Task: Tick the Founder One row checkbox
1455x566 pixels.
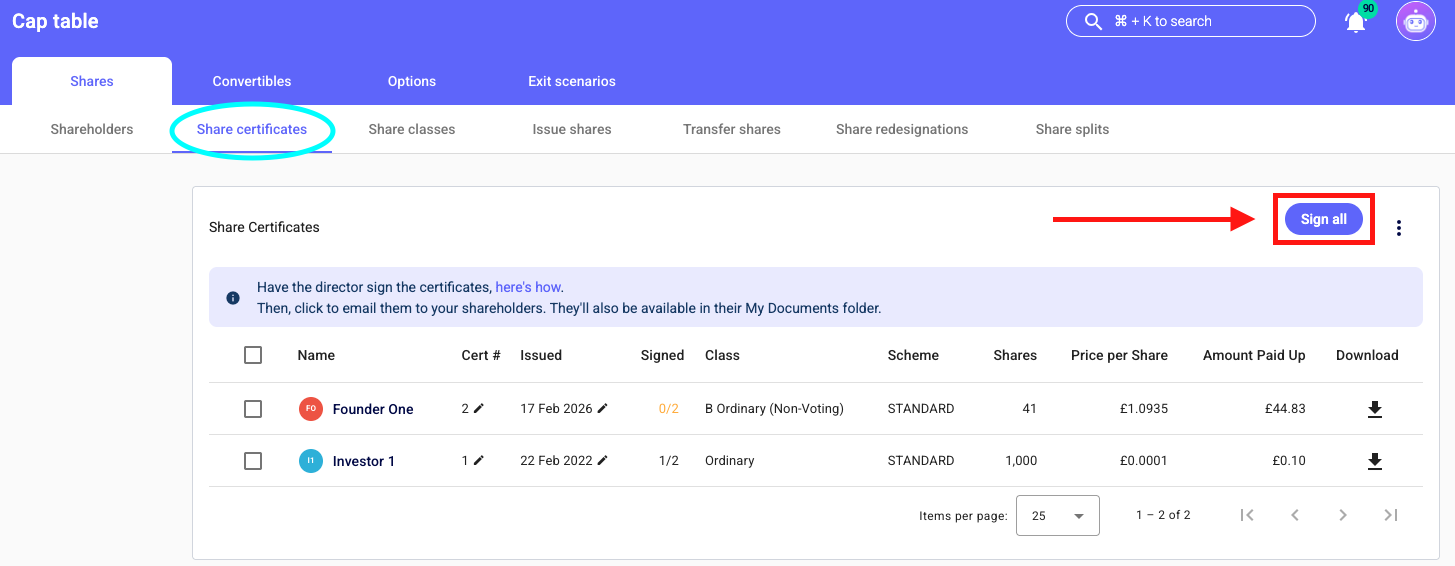Action: pos(253,409)
